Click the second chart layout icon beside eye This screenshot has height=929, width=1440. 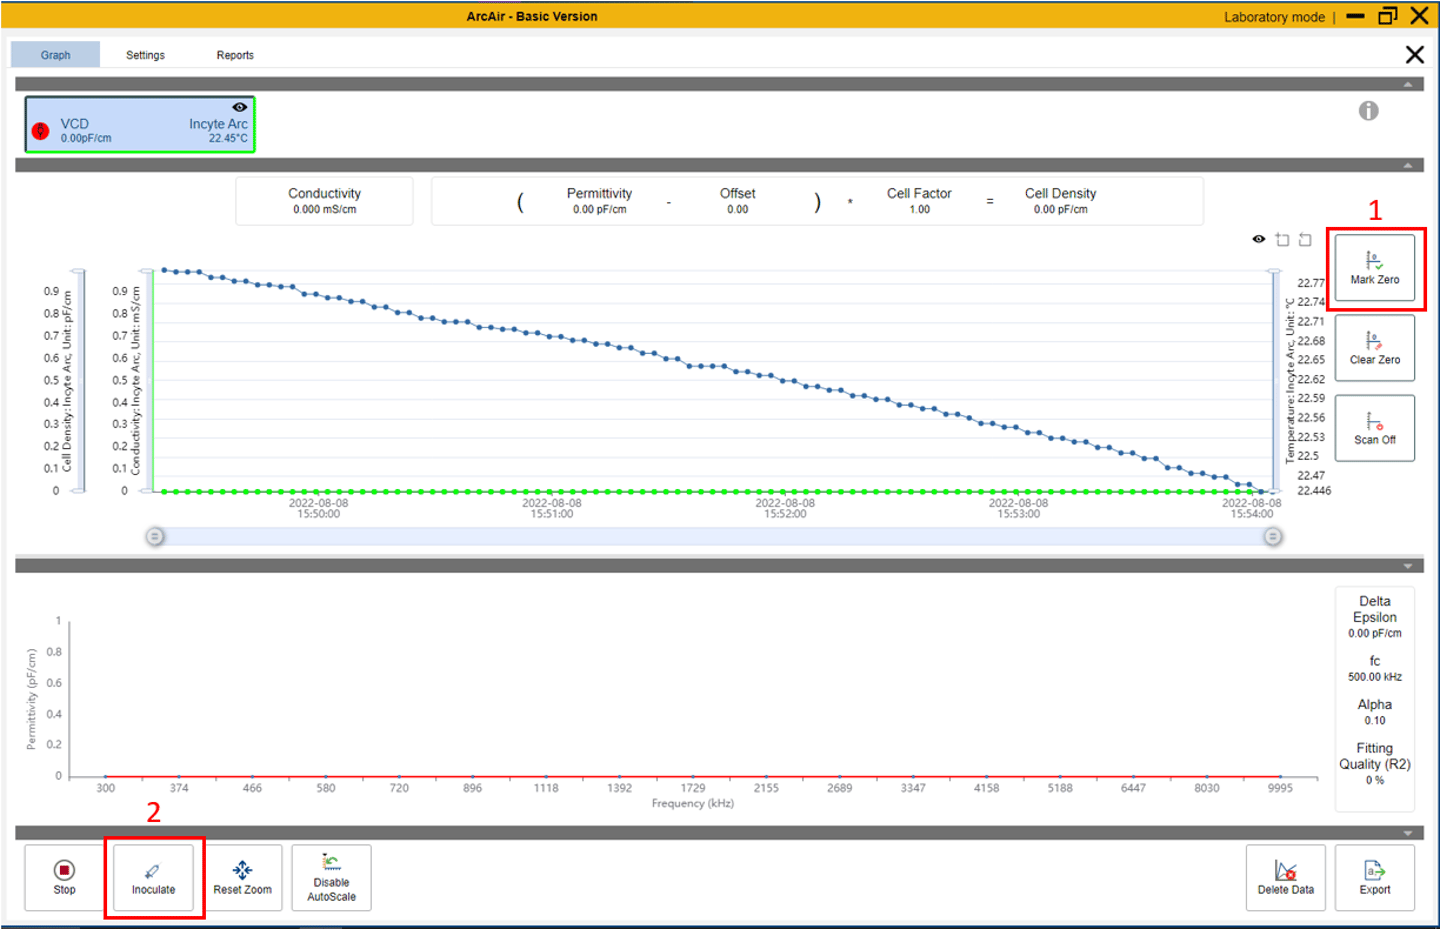point(1305,239)
